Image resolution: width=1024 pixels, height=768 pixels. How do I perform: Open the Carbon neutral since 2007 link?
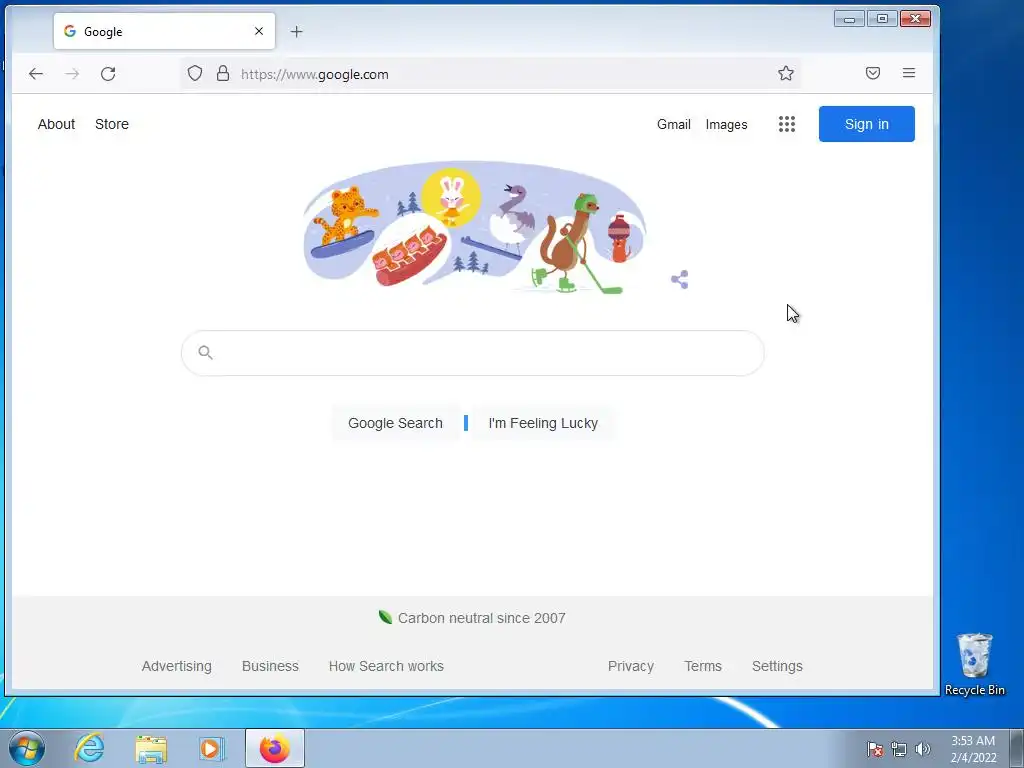pyautogui.click(x=472, y=618)
